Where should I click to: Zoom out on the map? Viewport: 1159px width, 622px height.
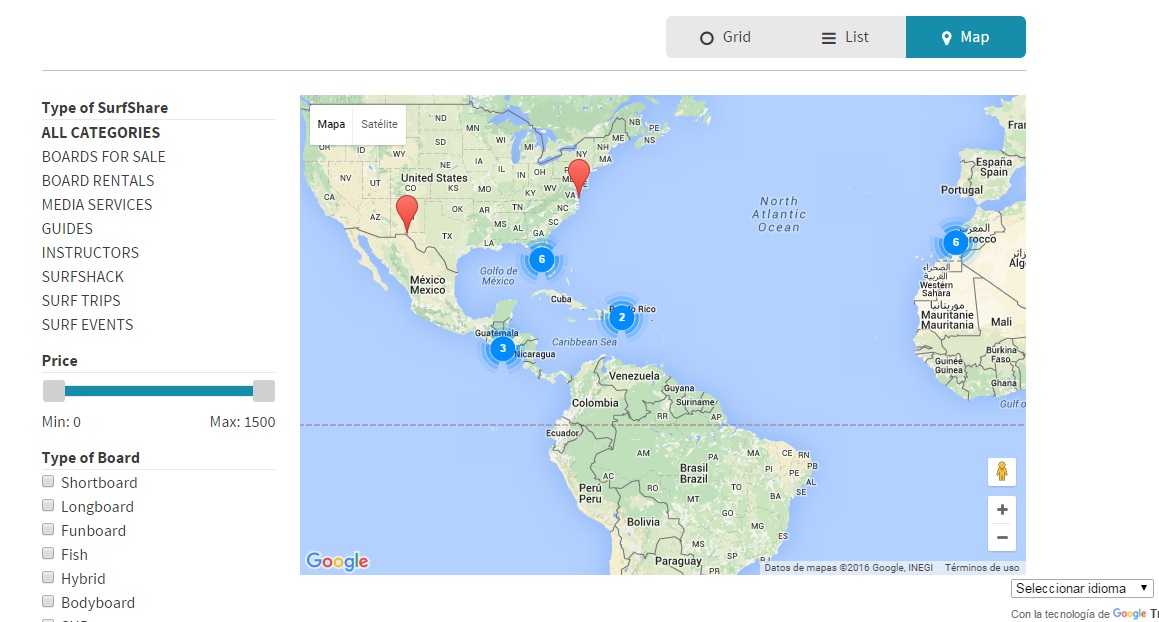[1001, 538]
